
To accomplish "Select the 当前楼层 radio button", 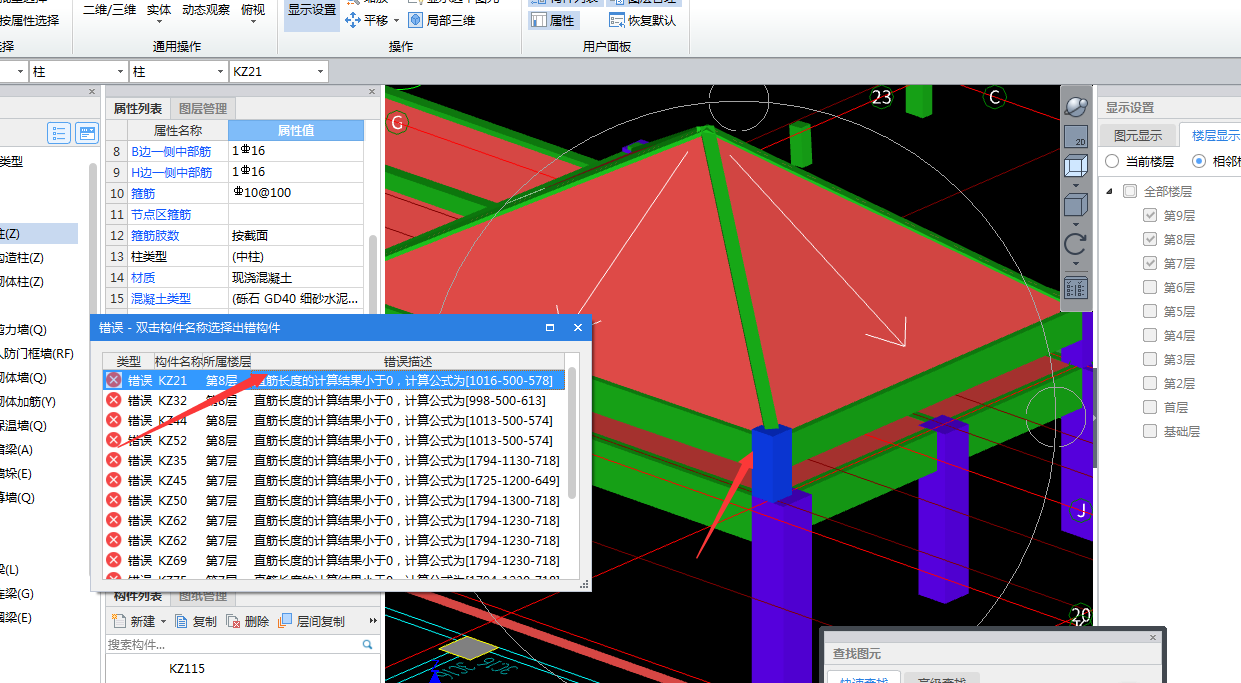I will point(1112,161).
